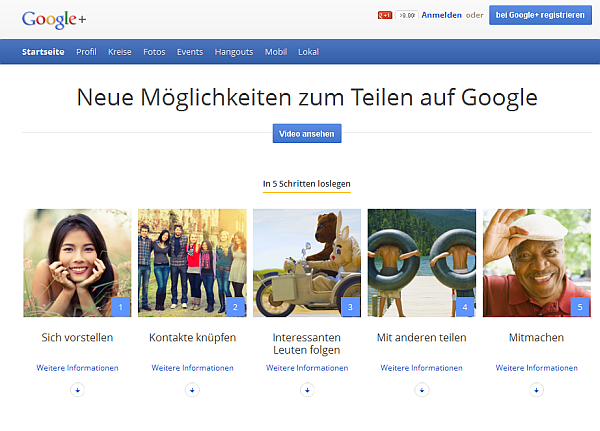Open Weitere Informationen under Mit anderen teilen
This screenshot has width=600, height=431.
click(422, 368)
